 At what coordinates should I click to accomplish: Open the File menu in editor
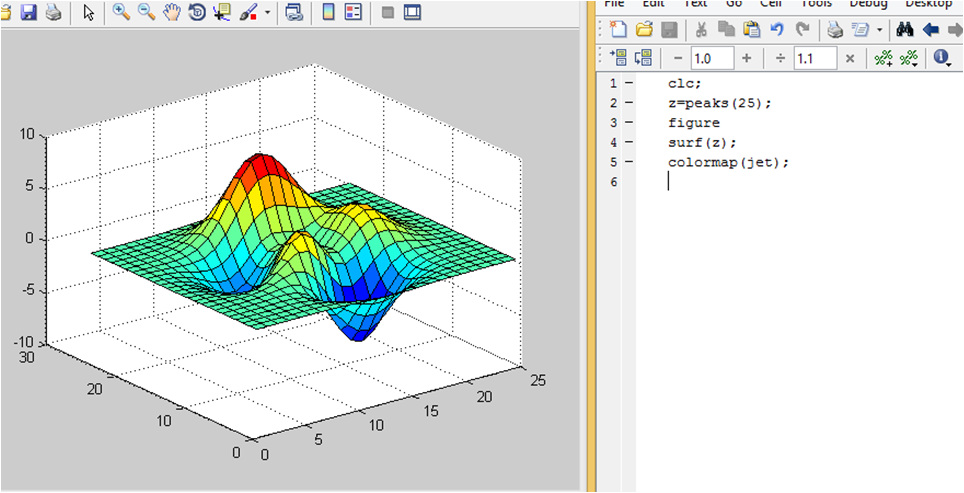coord(614,4)
